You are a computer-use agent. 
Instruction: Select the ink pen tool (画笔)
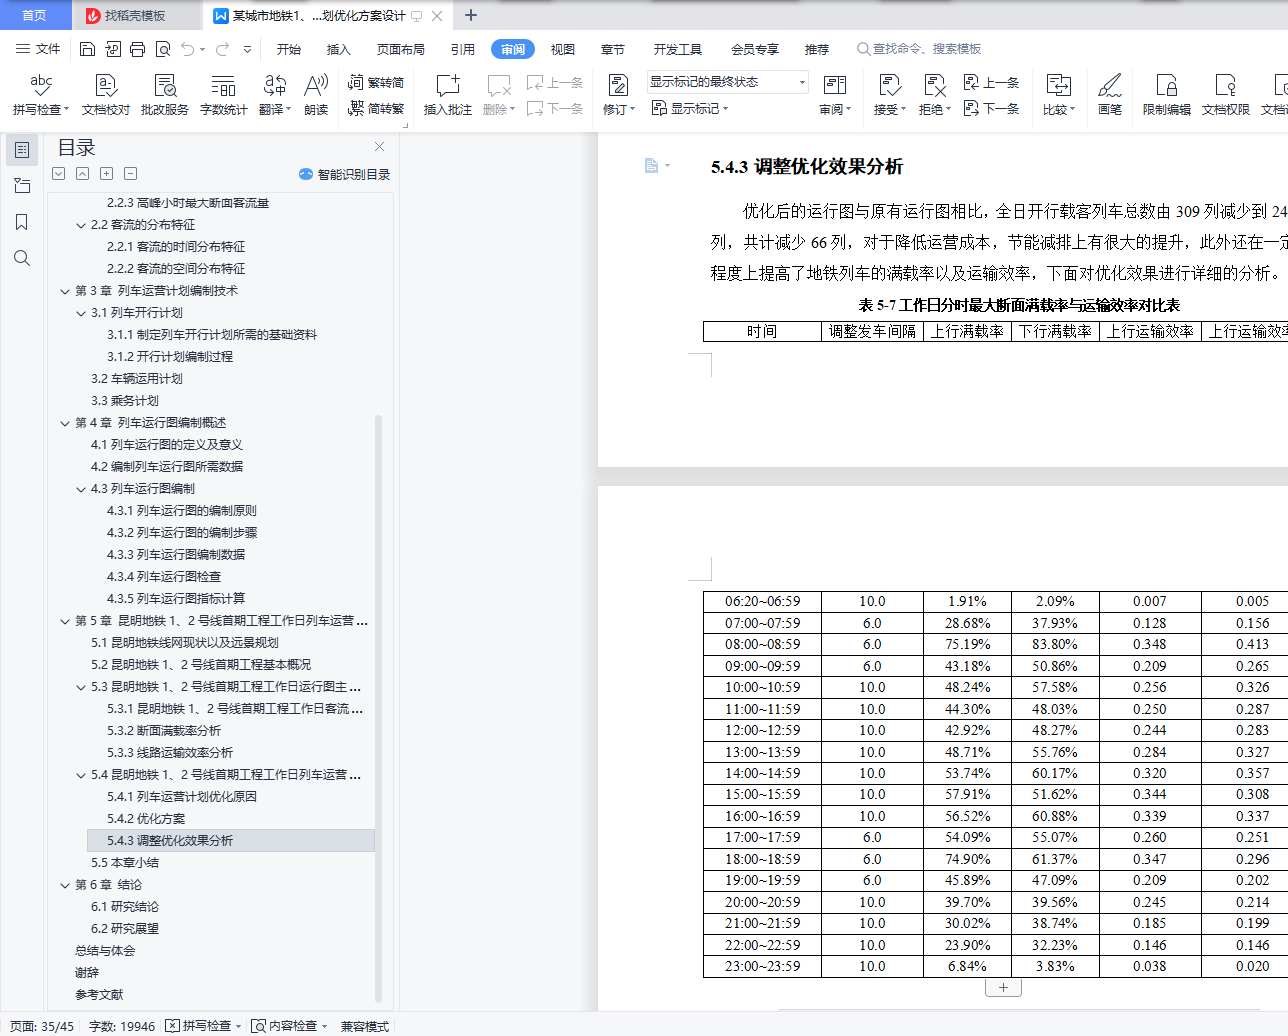tap(1110, 95)
